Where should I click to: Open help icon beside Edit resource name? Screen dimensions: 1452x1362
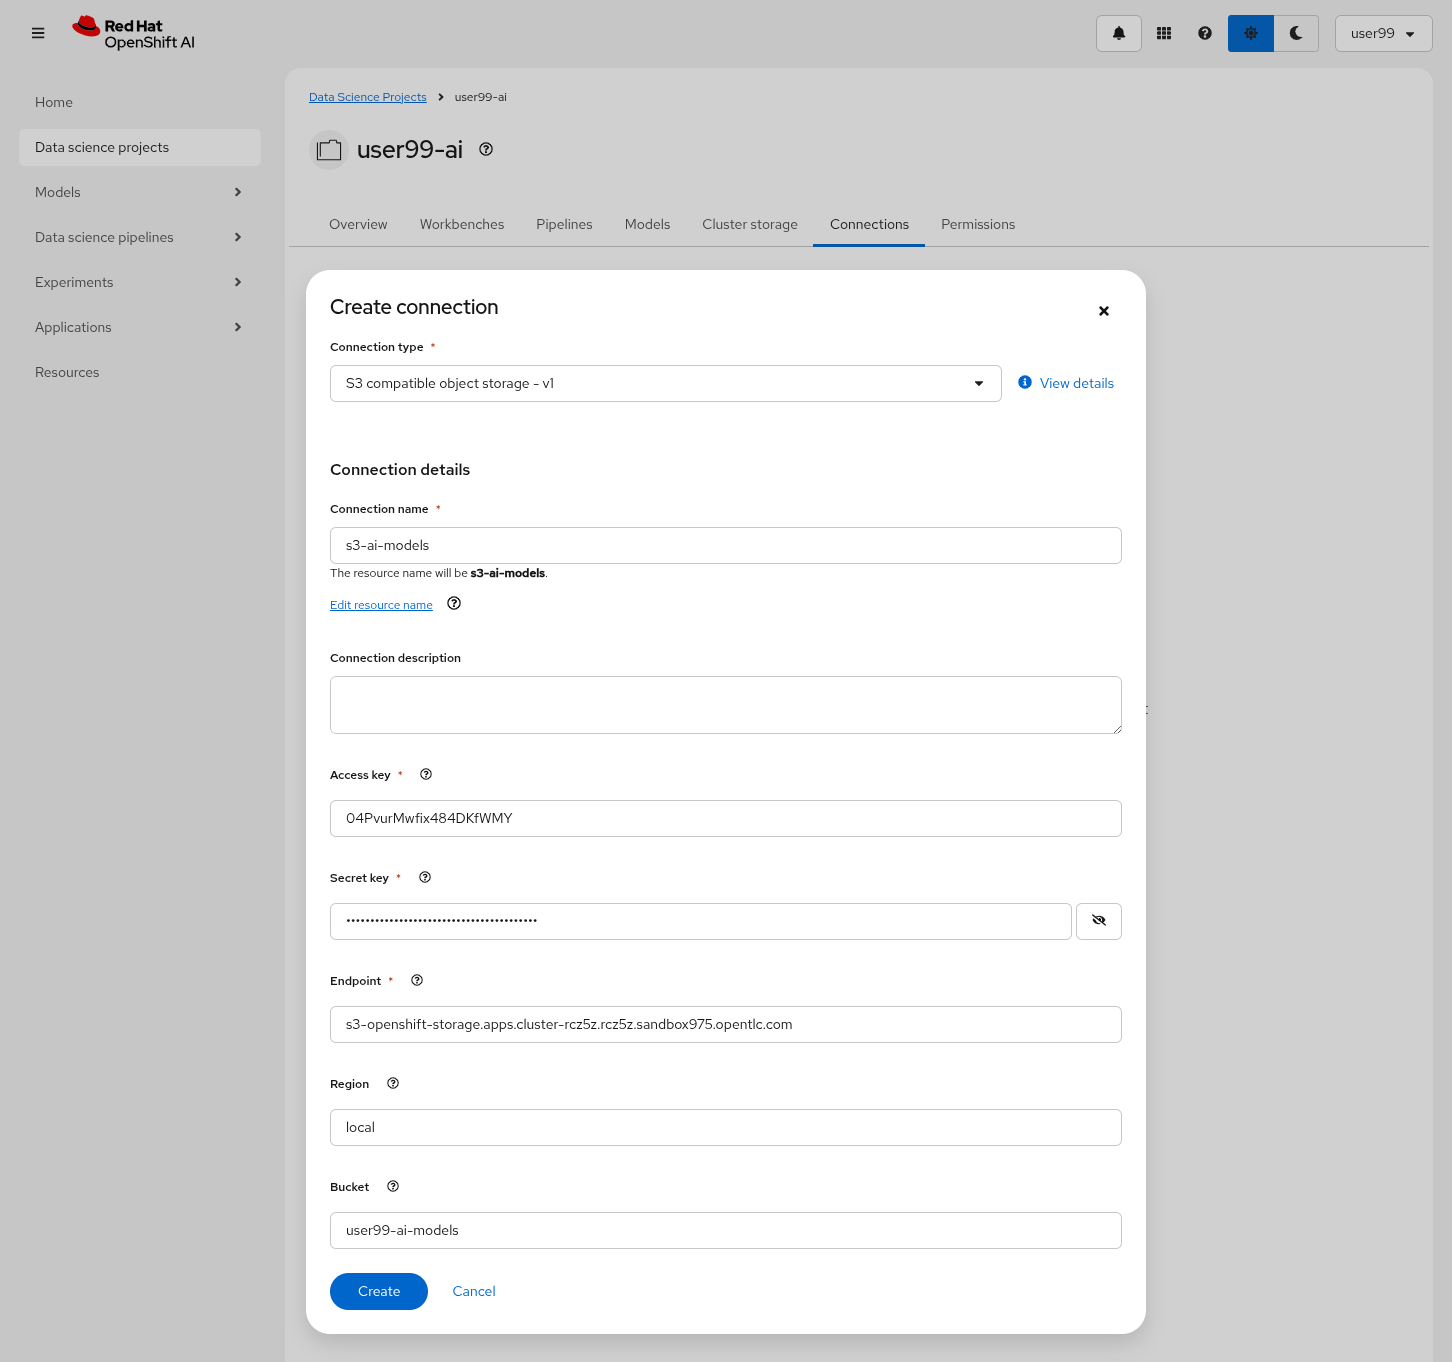click(454, 603)
